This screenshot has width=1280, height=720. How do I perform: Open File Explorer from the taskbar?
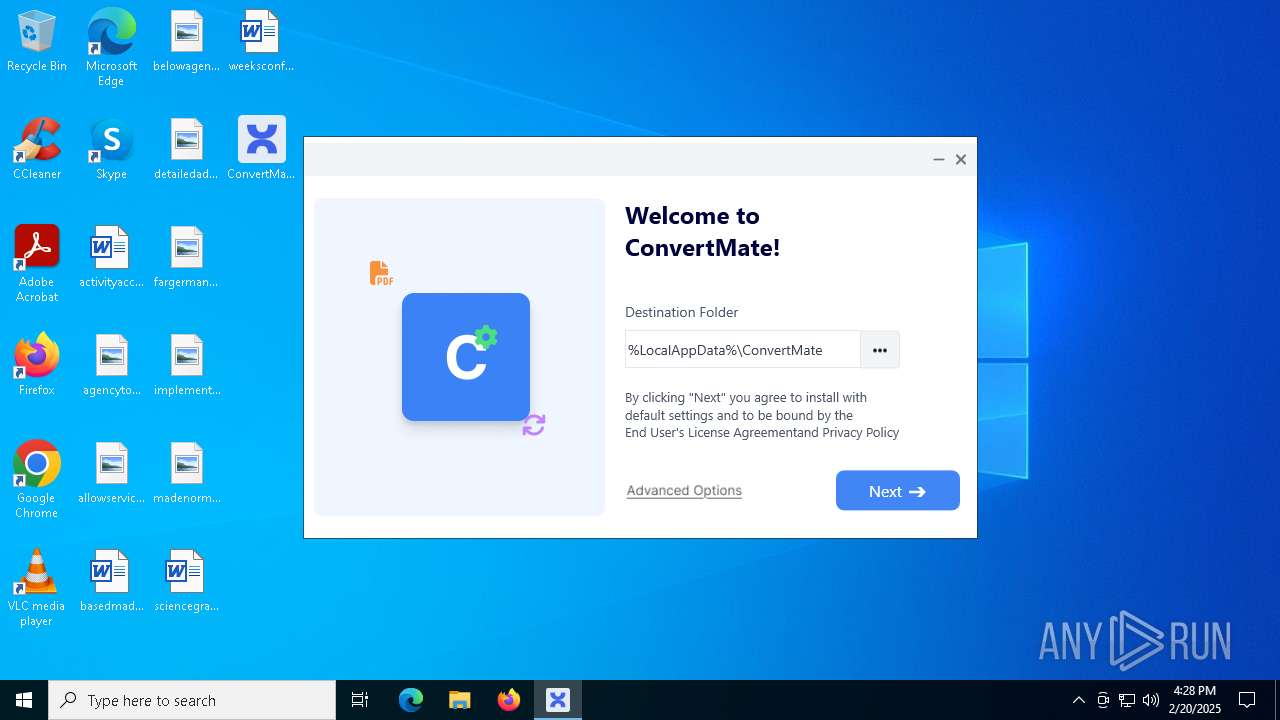460,700
